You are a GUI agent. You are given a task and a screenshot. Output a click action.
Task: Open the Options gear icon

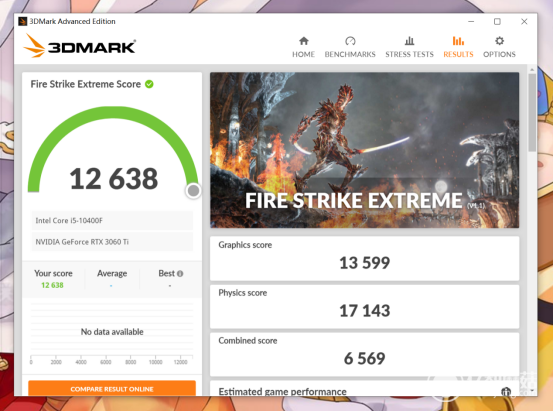(499, 41)
